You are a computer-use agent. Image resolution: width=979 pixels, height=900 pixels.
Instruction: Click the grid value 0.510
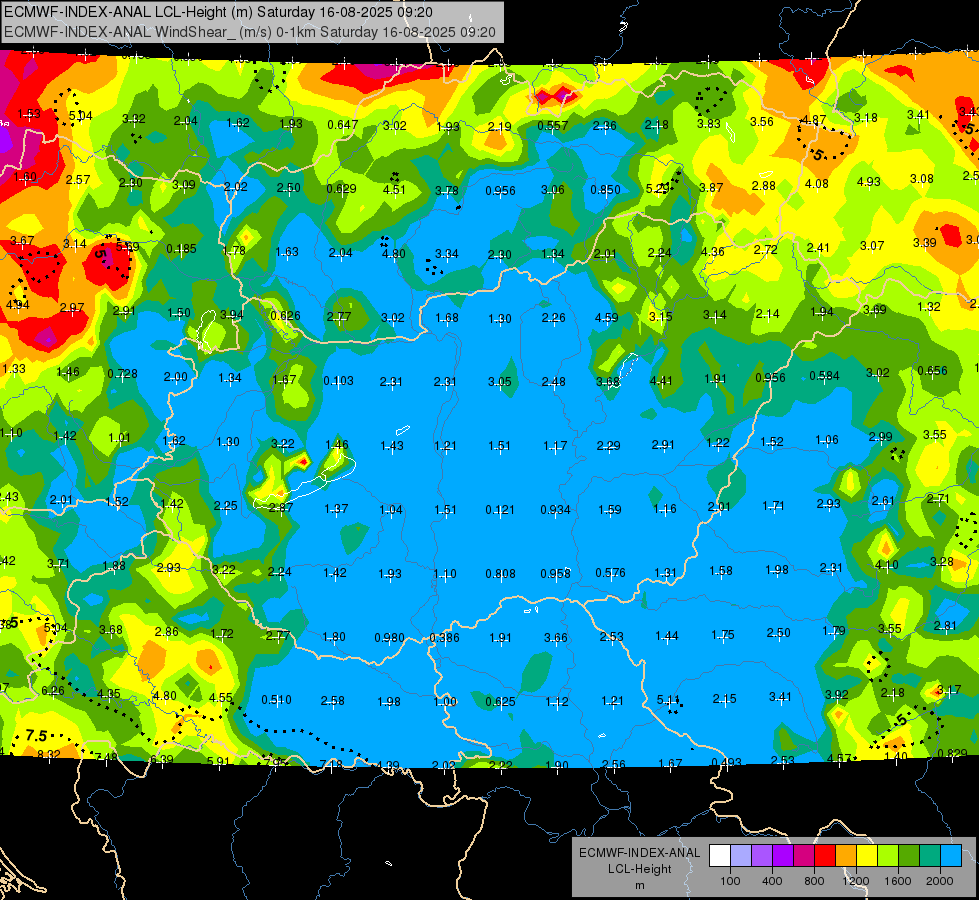tap(276, 700)
